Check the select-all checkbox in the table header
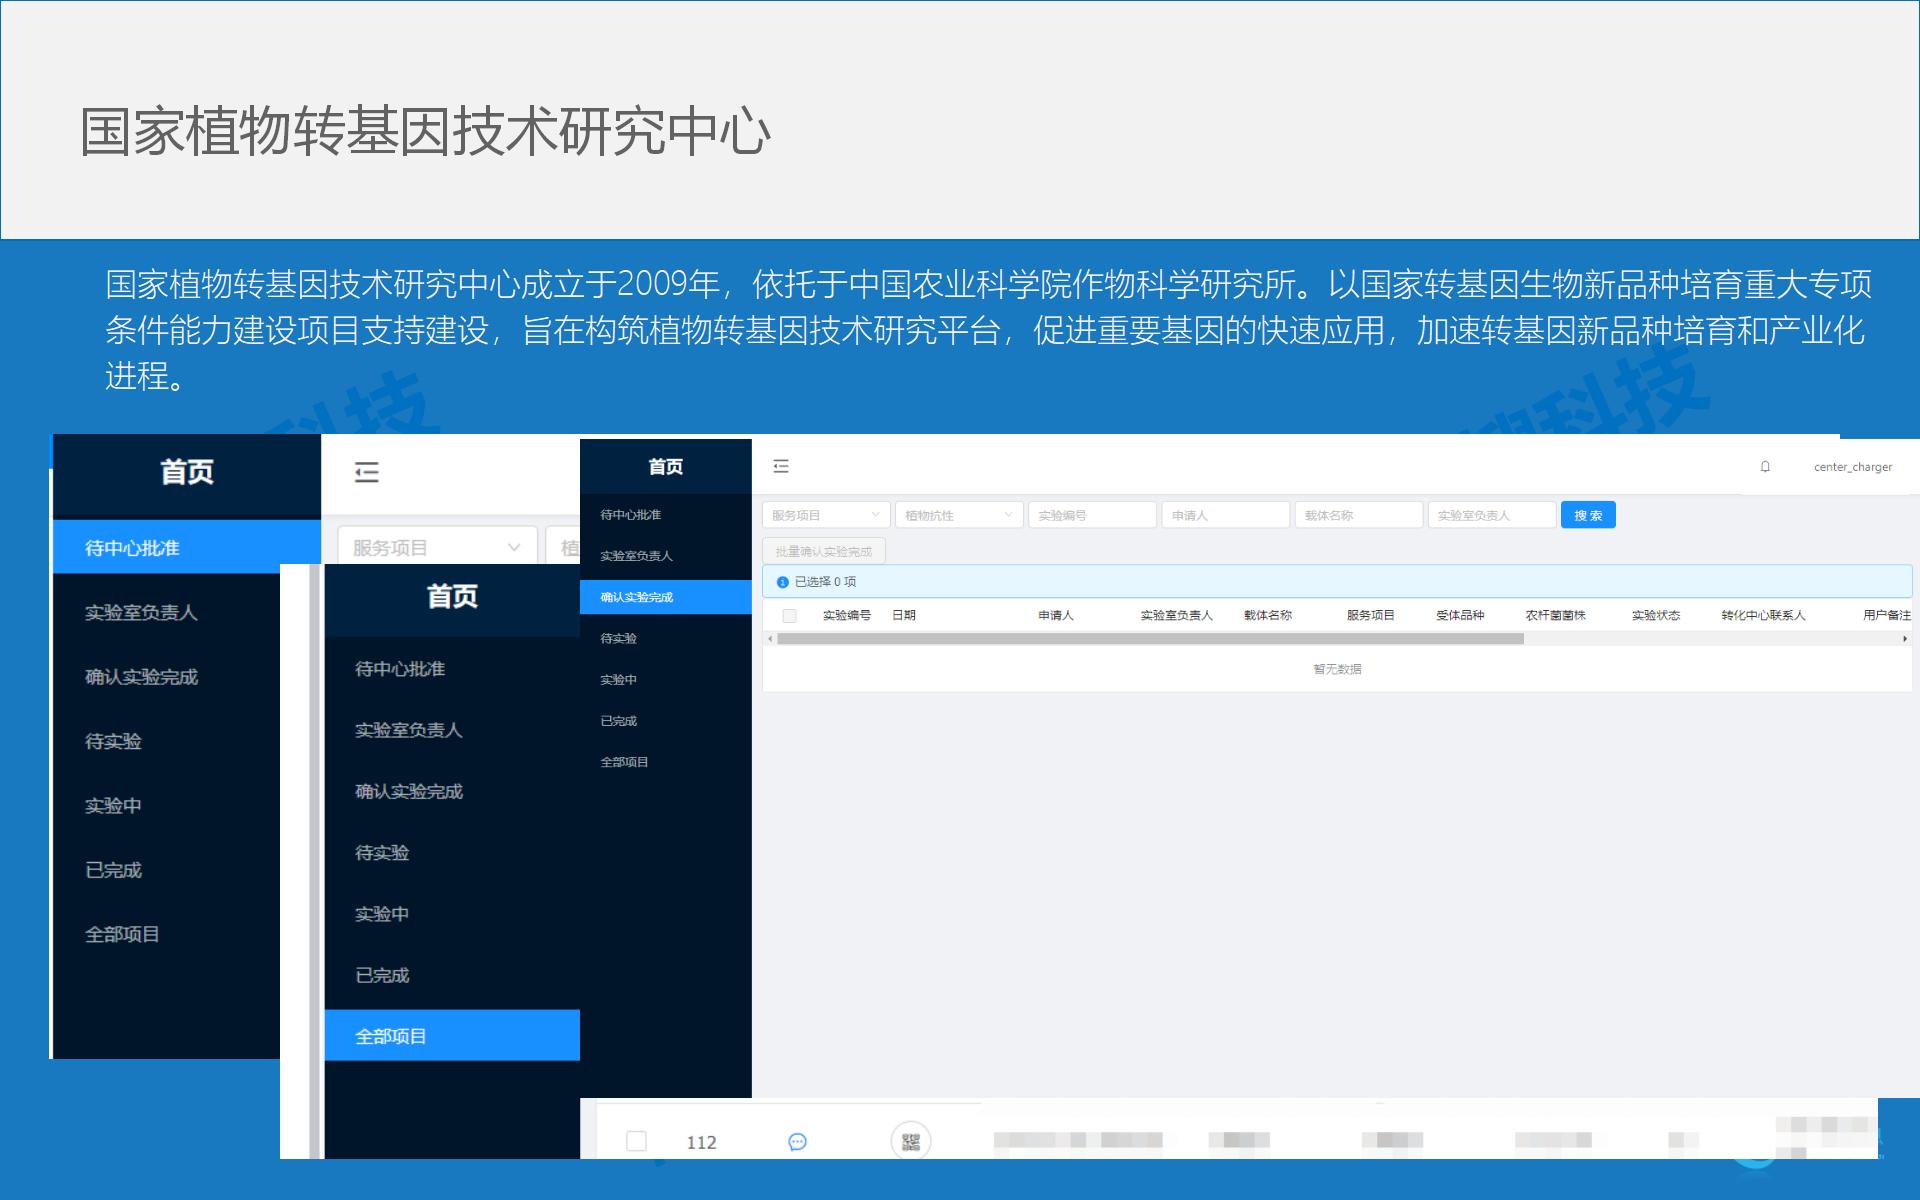 (x=790, y=615)
